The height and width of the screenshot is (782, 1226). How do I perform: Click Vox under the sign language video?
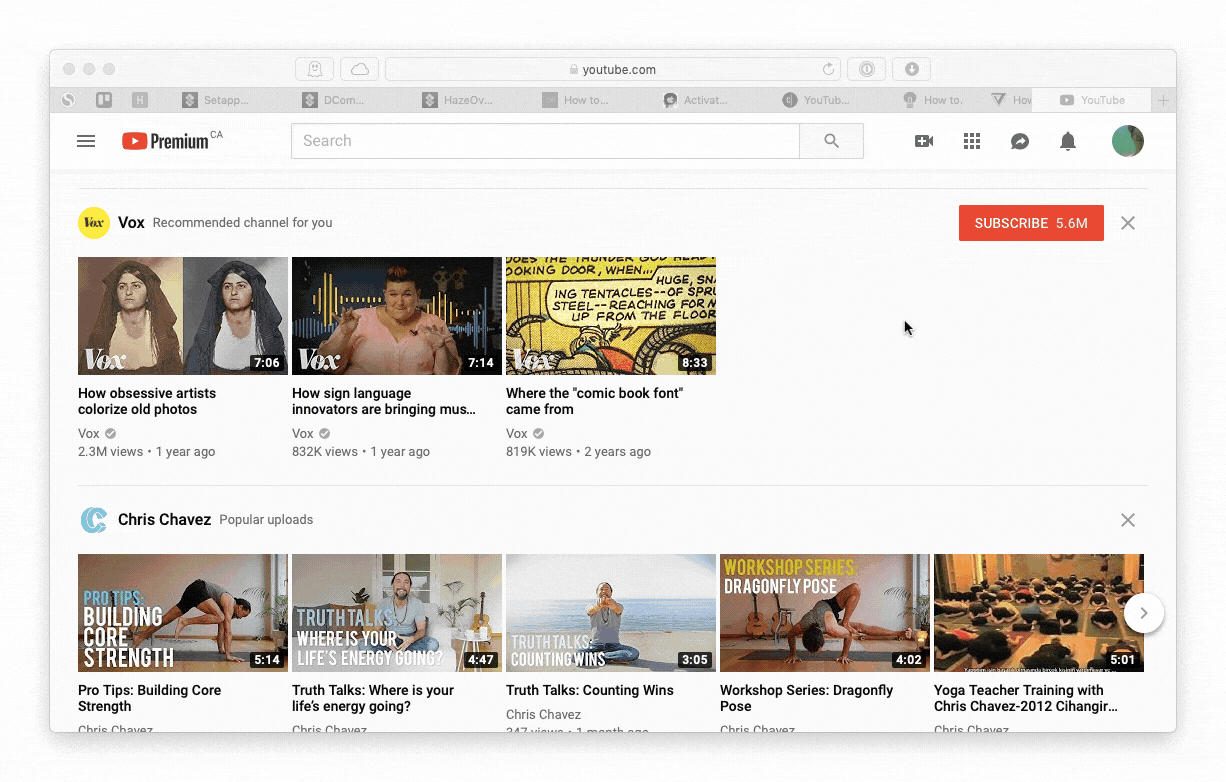[x=303, y=434]
